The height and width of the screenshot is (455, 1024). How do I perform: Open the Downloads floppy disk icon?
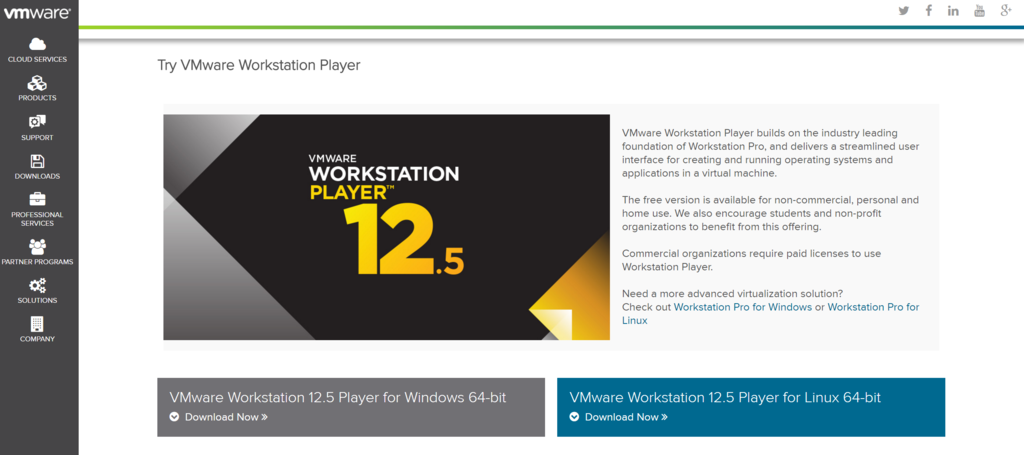[37, 161]
